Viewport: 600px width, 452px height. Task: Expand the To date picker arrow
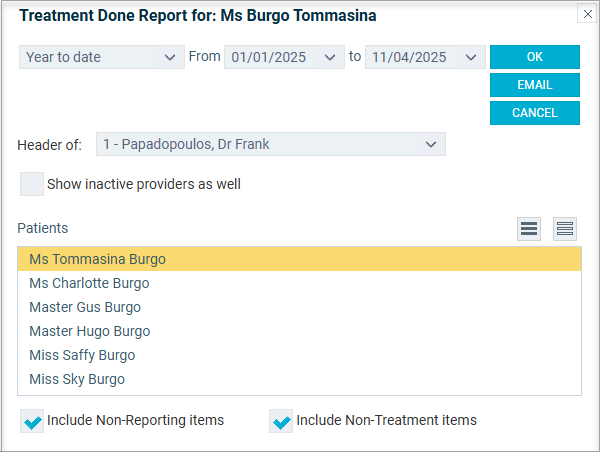pyautogui.click(x=471, y=57)
